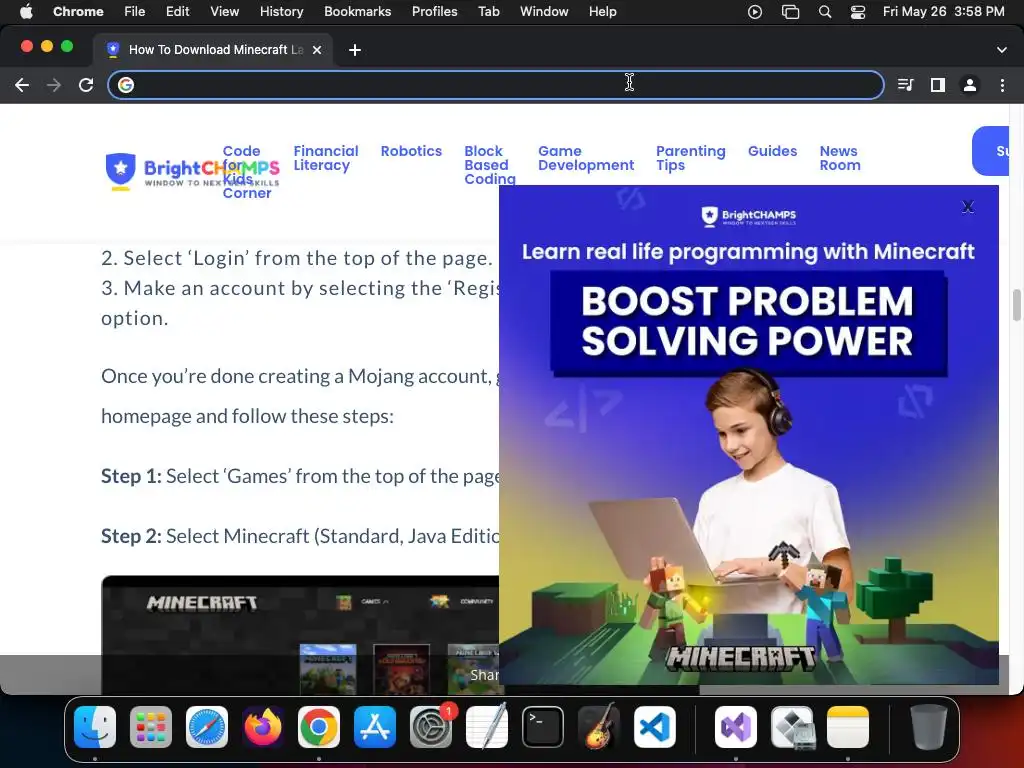
Task: Open News Room nav link
Action: click(840, 158)
